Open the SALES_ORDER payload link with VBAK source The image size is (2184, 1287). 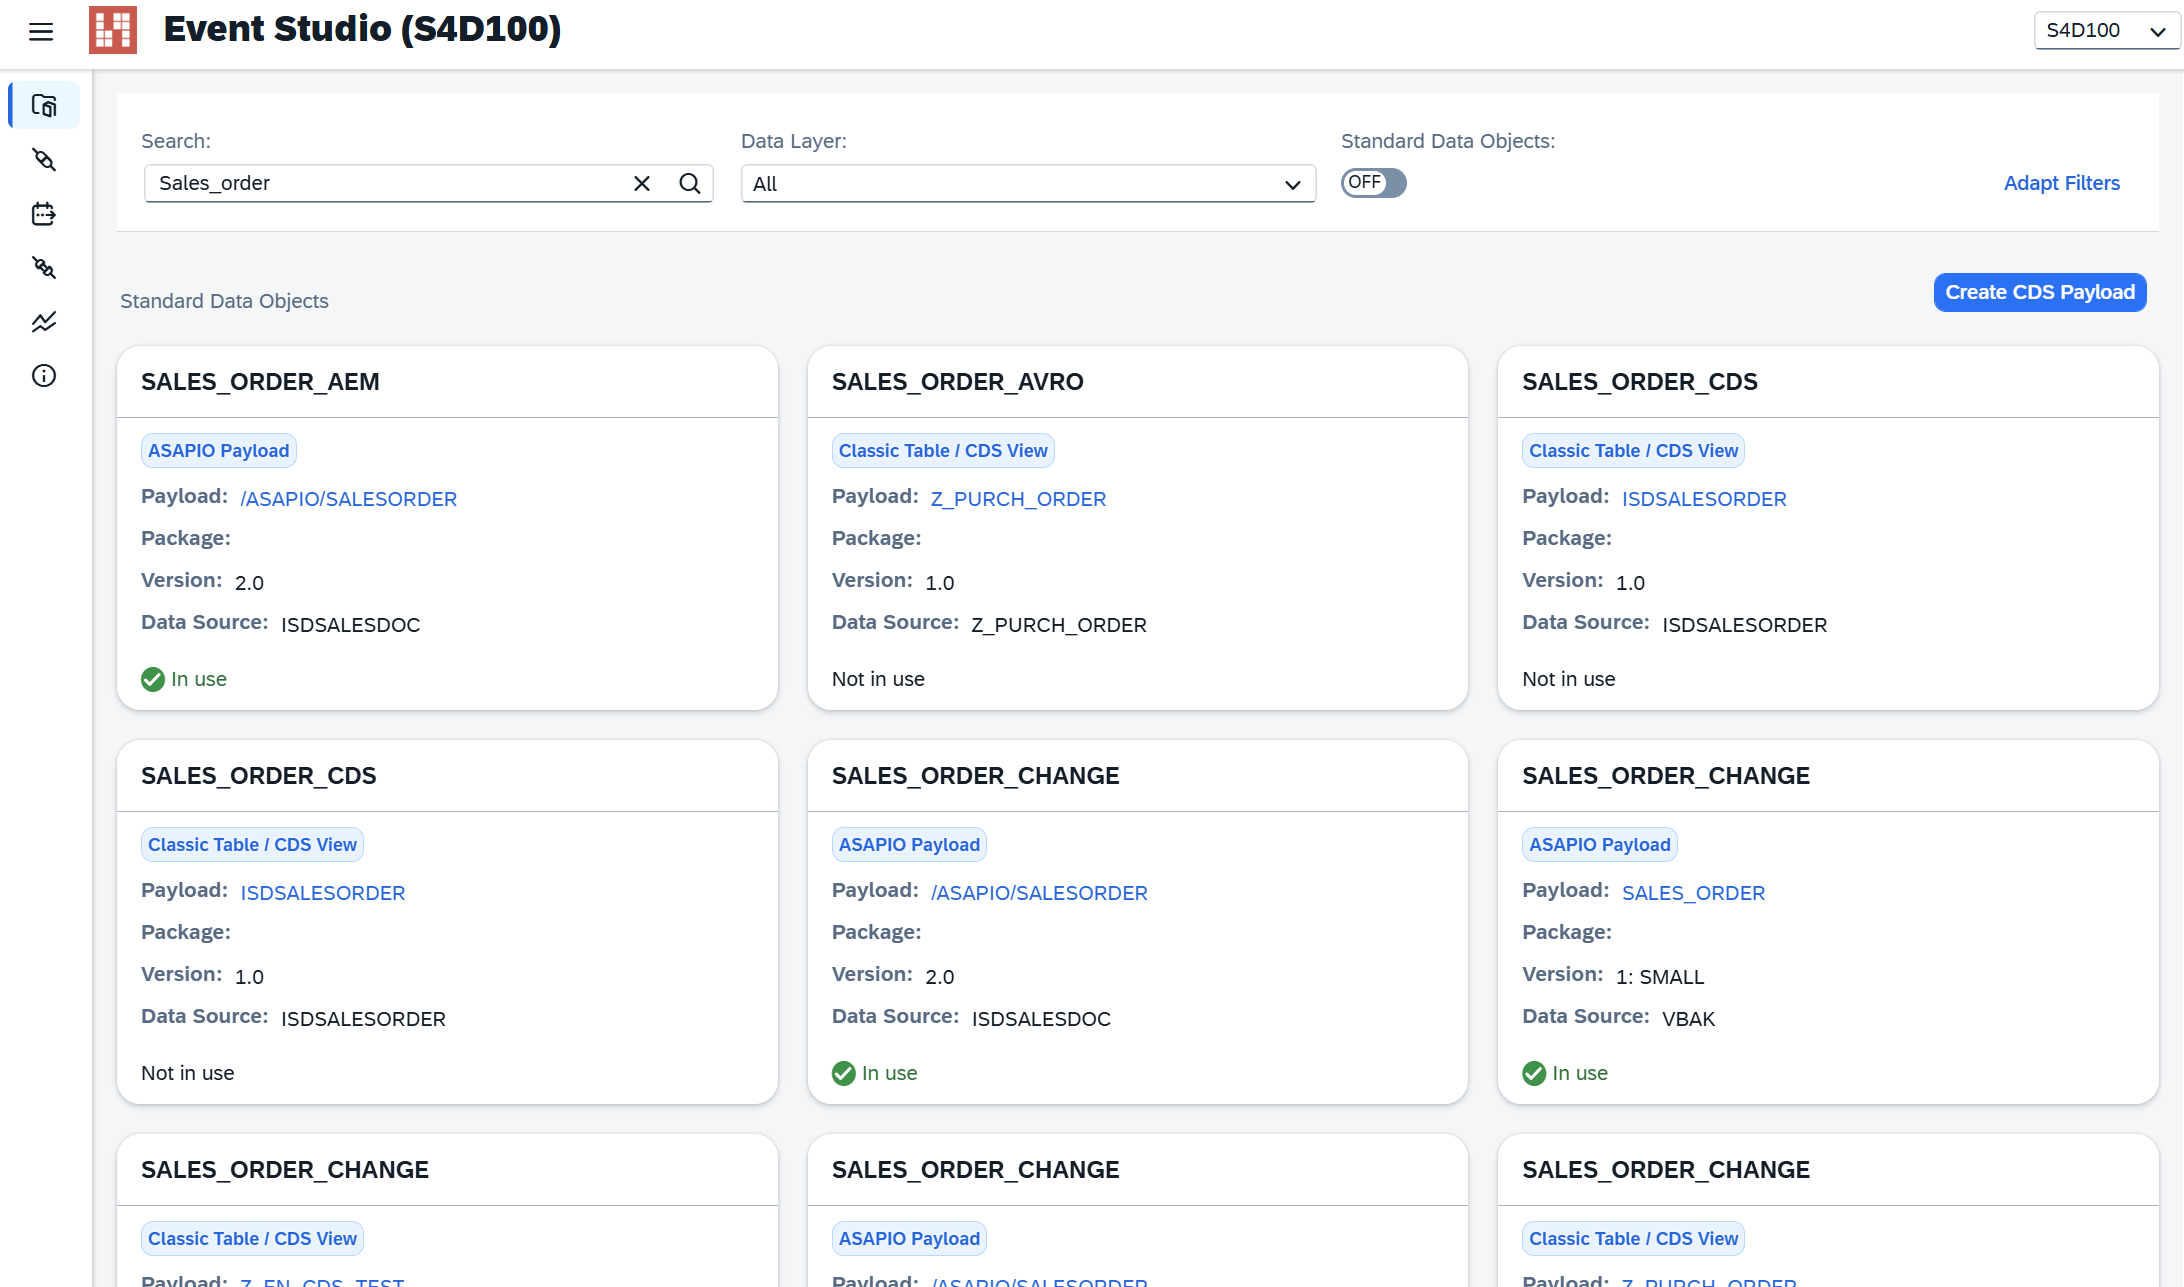pyautogui.click(x=1693, y=893)
